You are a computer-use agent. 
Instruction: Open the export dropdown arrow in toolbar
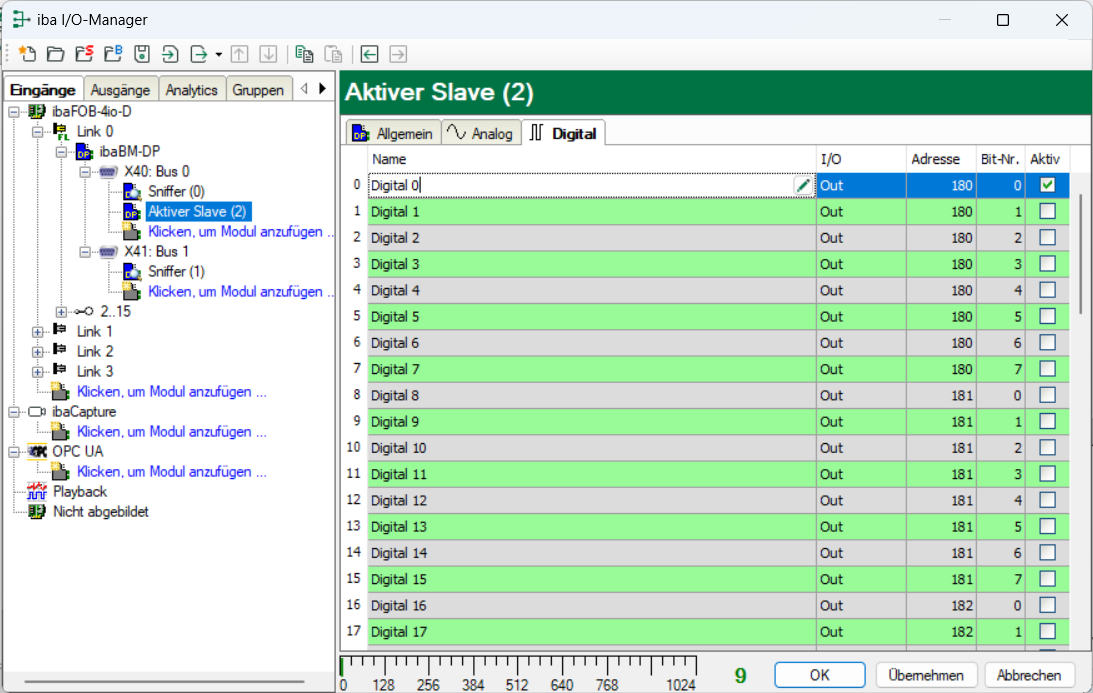pyautogui.click(x=218, y=54)
